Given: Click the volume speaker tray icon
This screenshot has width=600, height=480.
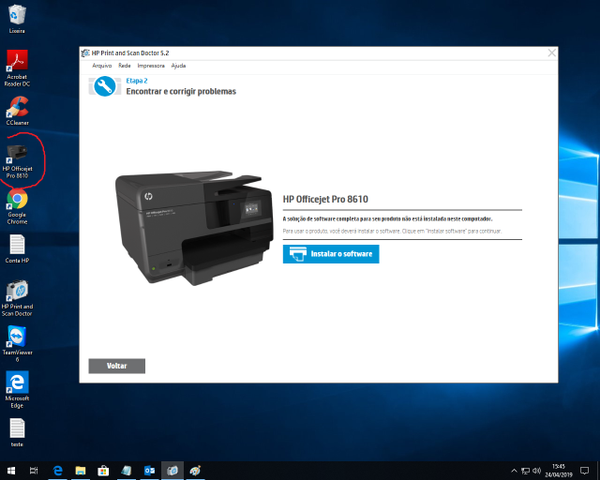Looking at the screenshot, I should pyautogui.click(x=536, y=471).
